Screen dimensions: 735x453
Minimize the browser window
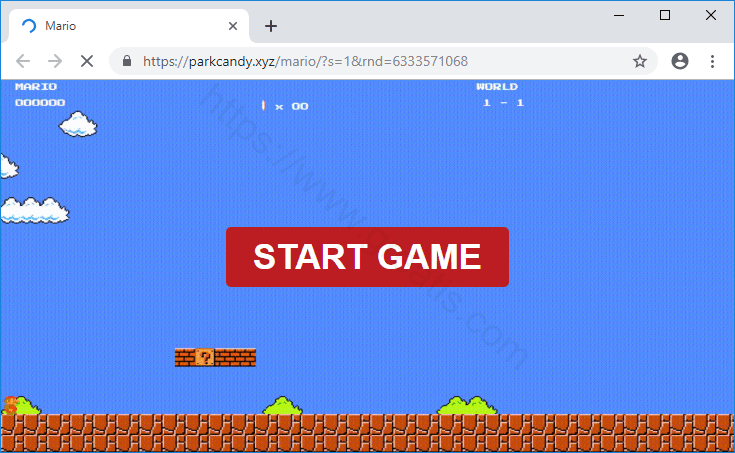tap(619, 15)
